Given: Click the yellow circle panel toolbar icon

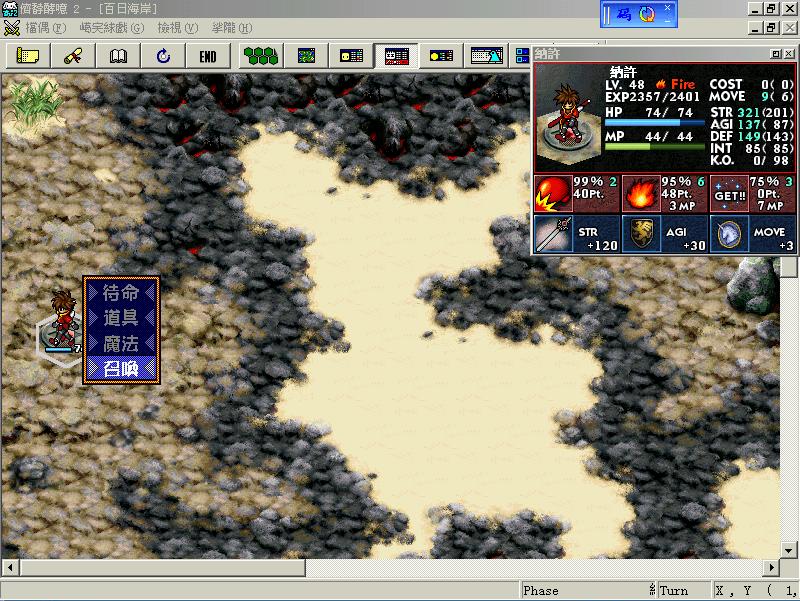Looking at the screenshot, I should tap(441, 56).
